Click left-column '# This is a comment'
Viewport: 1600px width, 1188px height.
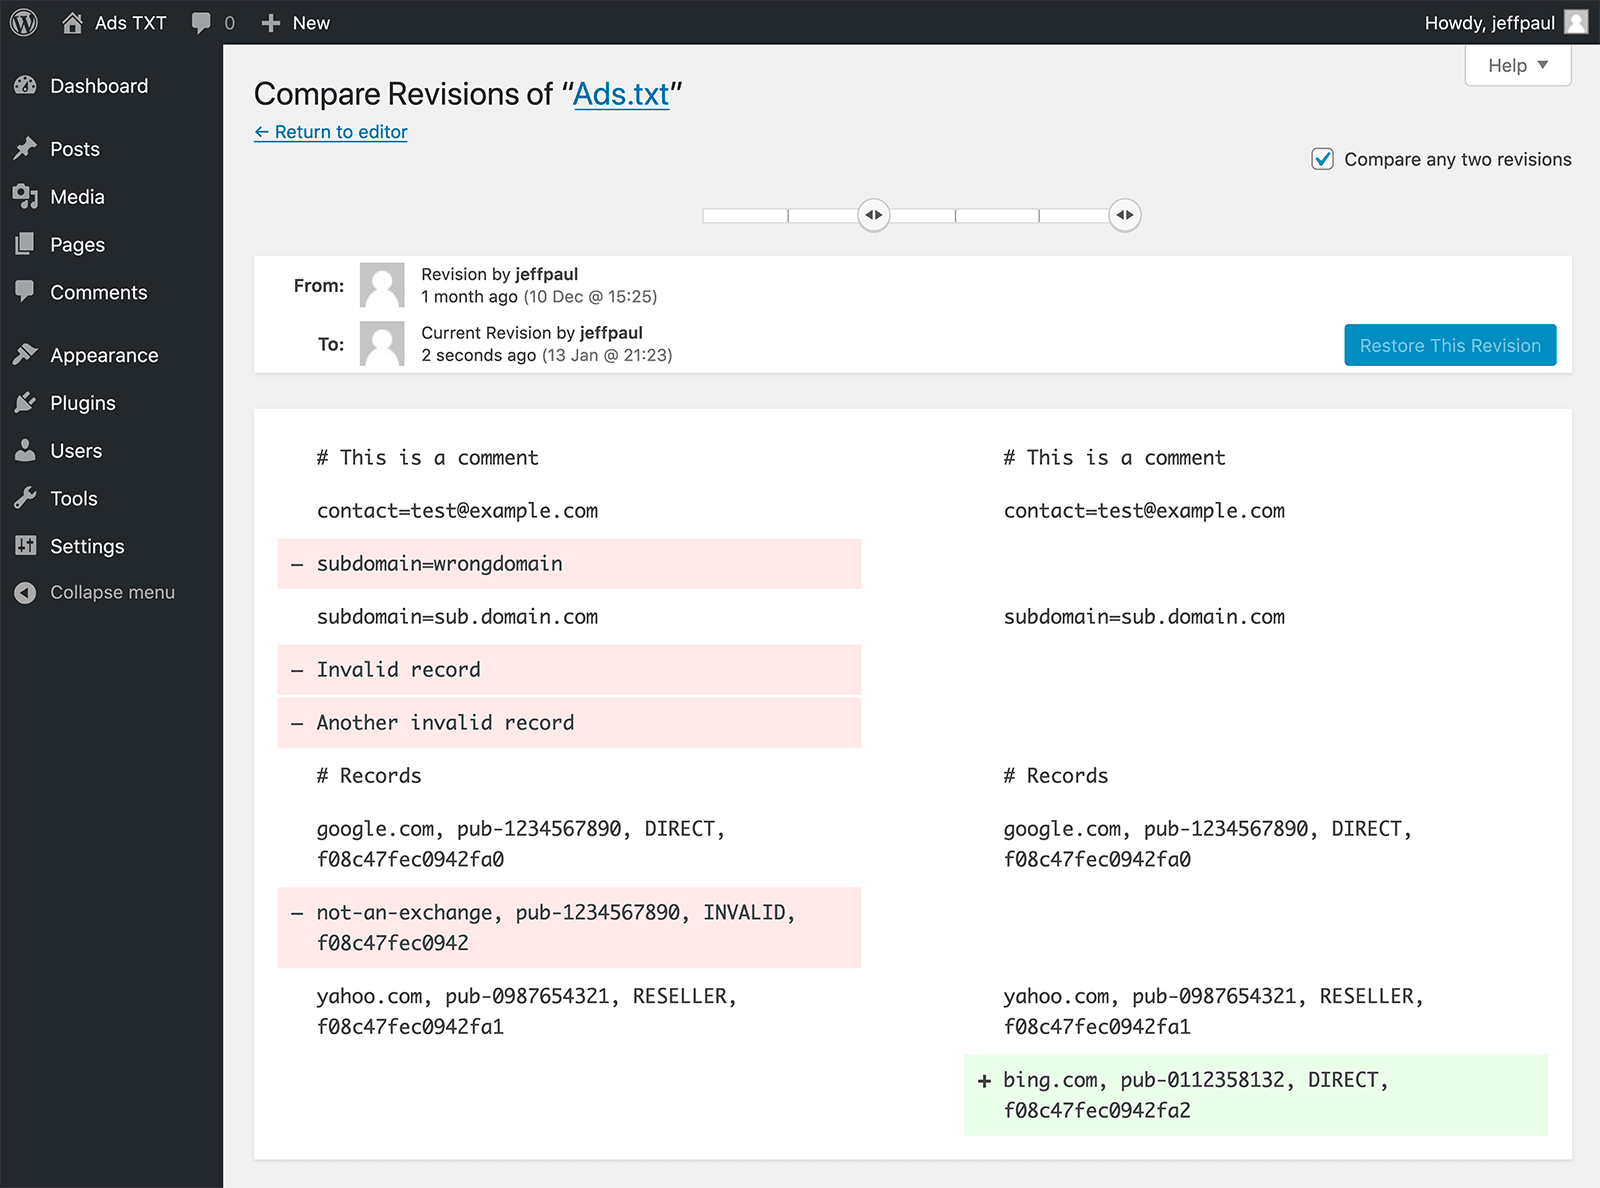tap(427, 458)
